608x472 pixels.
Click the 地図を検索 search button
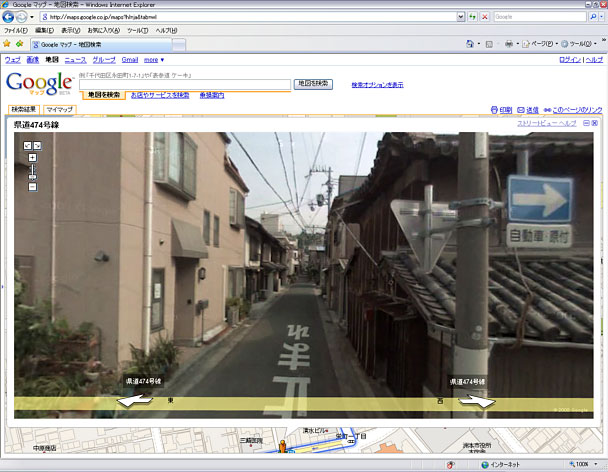[x=313, y=84]
